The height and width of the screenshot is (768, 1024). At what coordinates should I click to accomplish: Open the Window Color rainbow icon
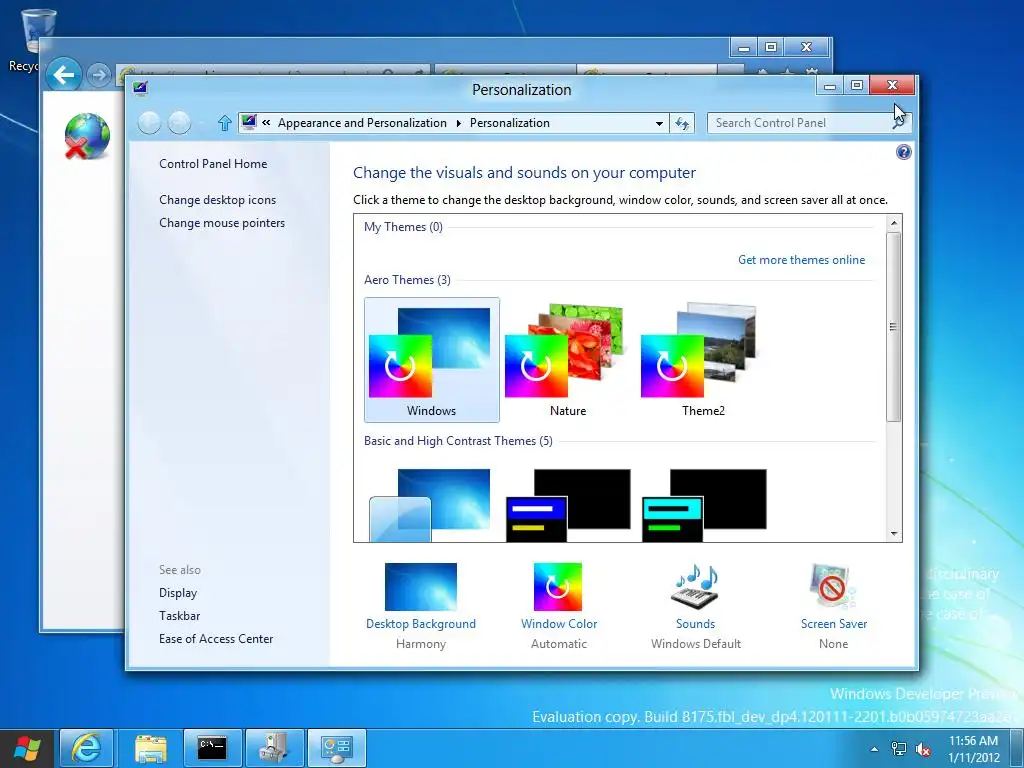[558, 586]
